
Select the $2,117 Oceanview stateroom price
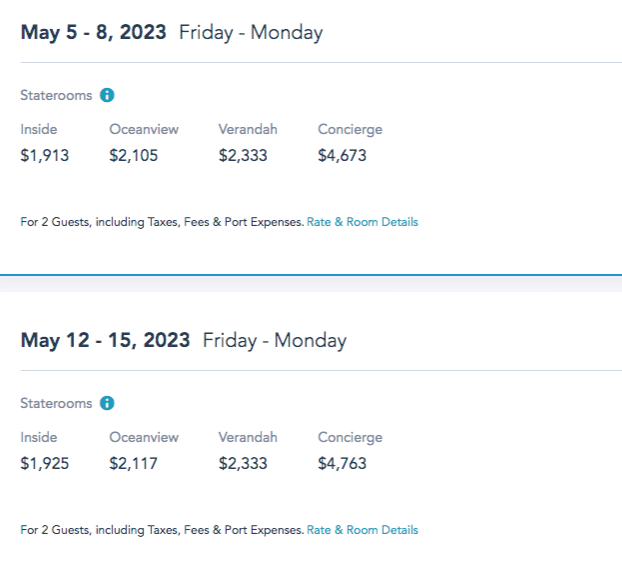click(134, 463)
